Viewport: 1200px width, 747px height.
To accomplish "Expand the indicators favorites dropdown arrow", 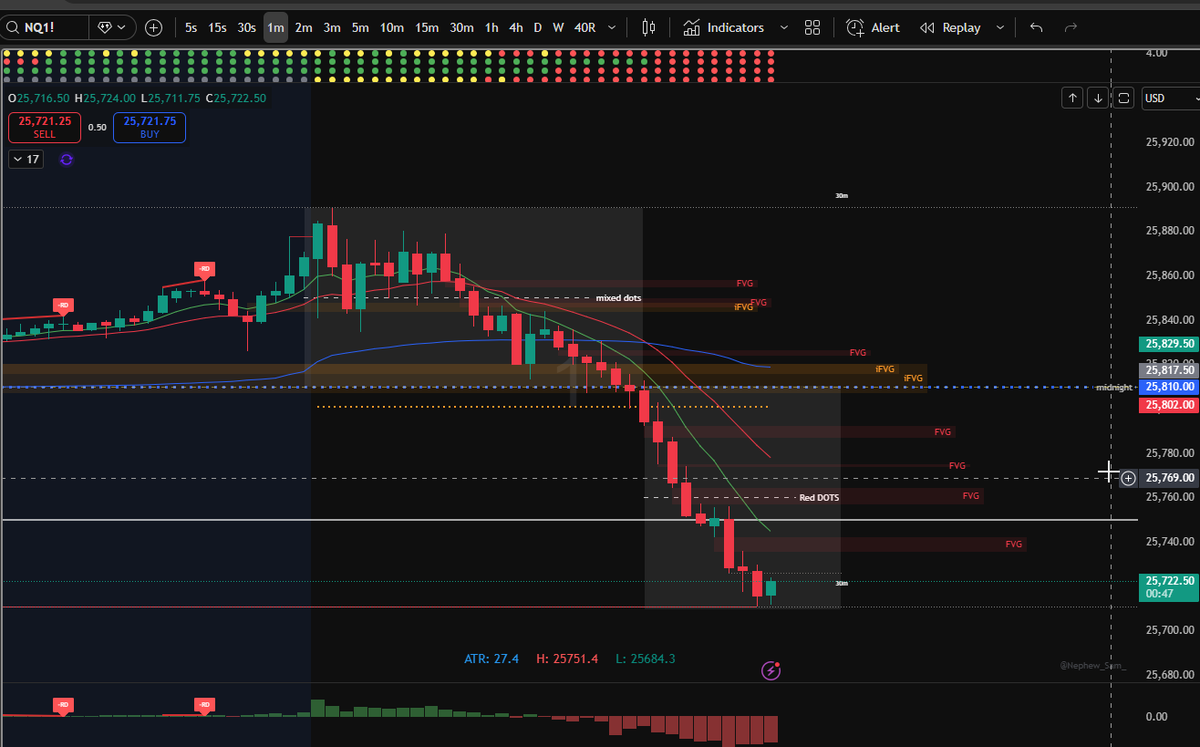I will (x=783, y=28).
